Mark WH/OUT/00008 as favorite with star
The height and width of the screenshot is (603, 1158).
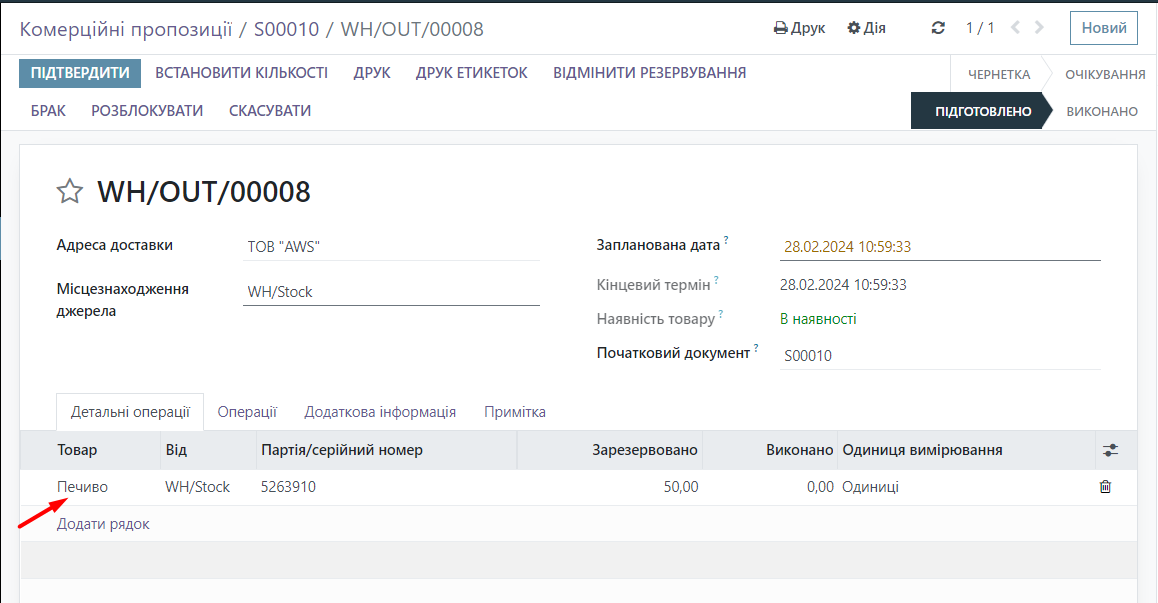tap(69, 191)
